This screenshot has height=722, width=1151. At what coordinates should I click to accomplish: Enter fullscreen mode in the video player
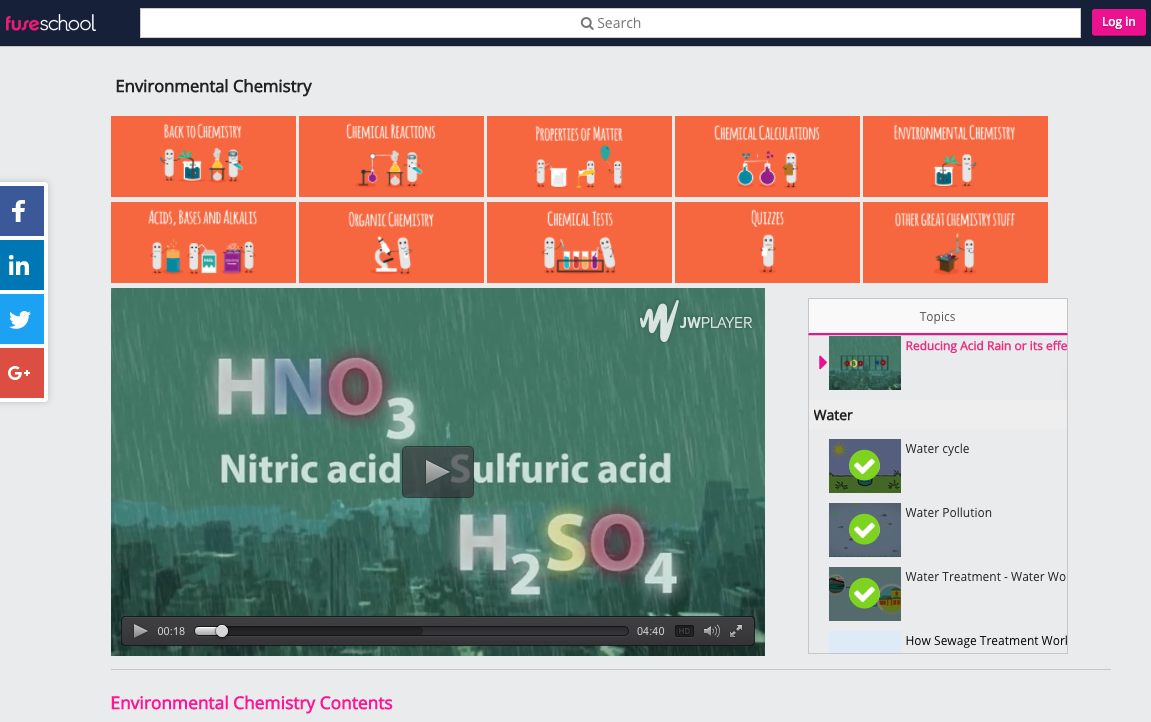737,631
